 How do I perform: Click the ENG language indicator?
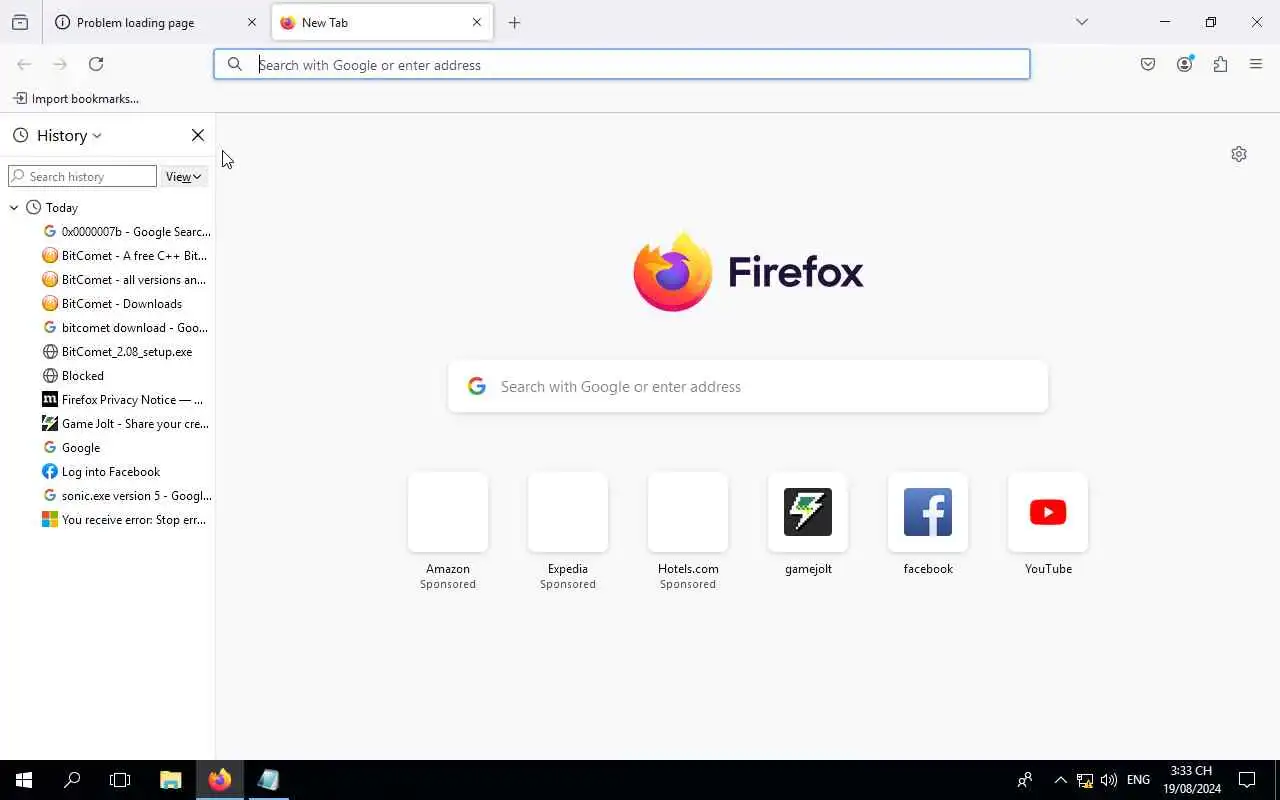1138,780
